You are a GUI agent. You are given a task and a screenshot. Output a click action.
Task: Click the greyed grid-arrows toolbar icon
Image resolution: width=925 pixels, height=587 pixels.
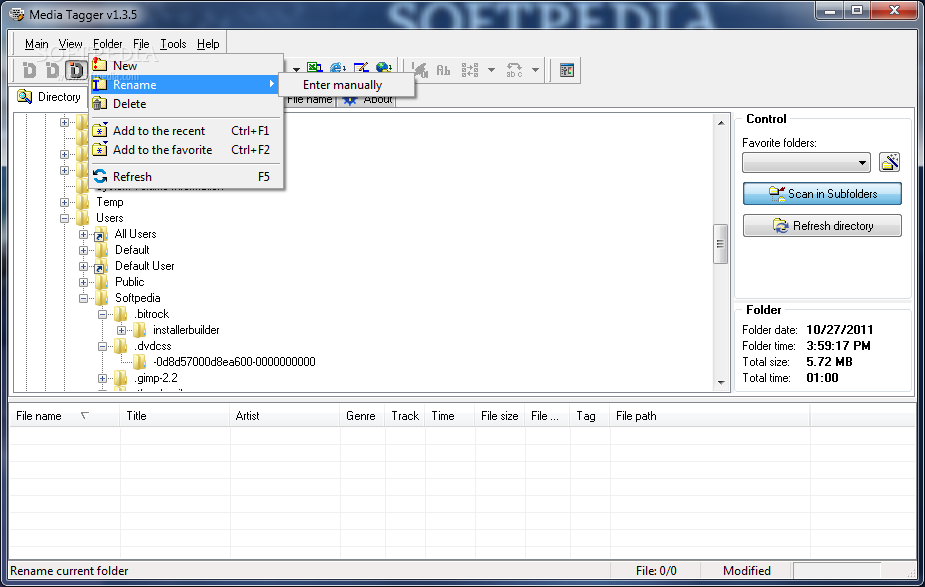(x=470, y=70)
